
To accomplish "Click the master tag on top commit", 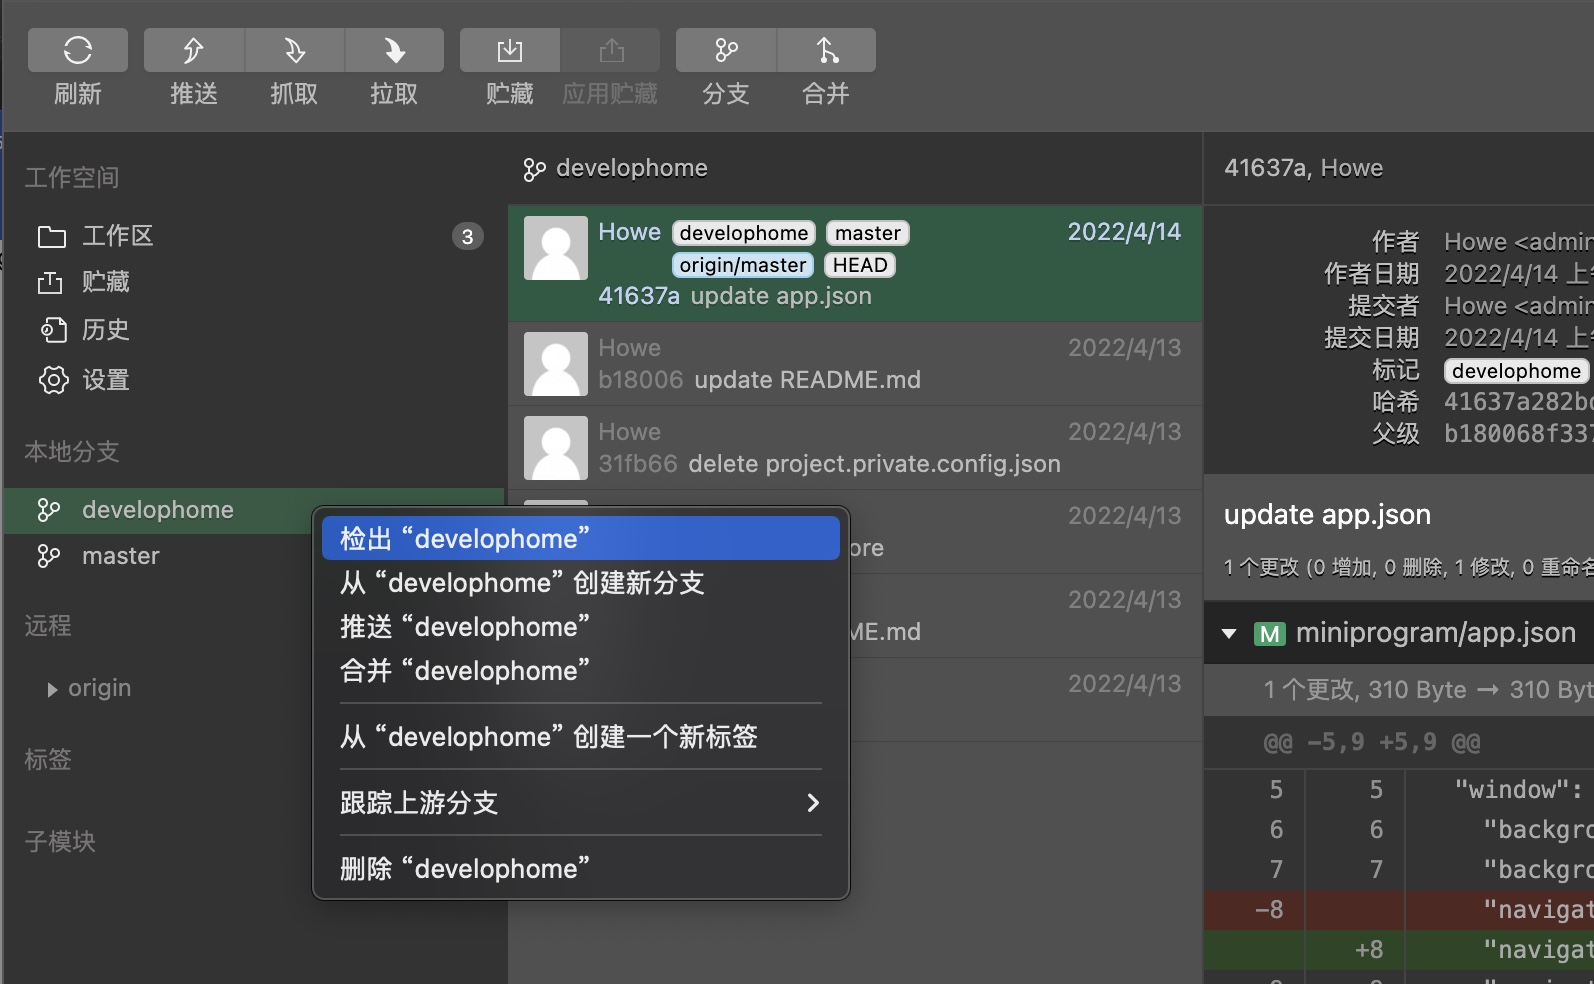I will coord(868,233).
